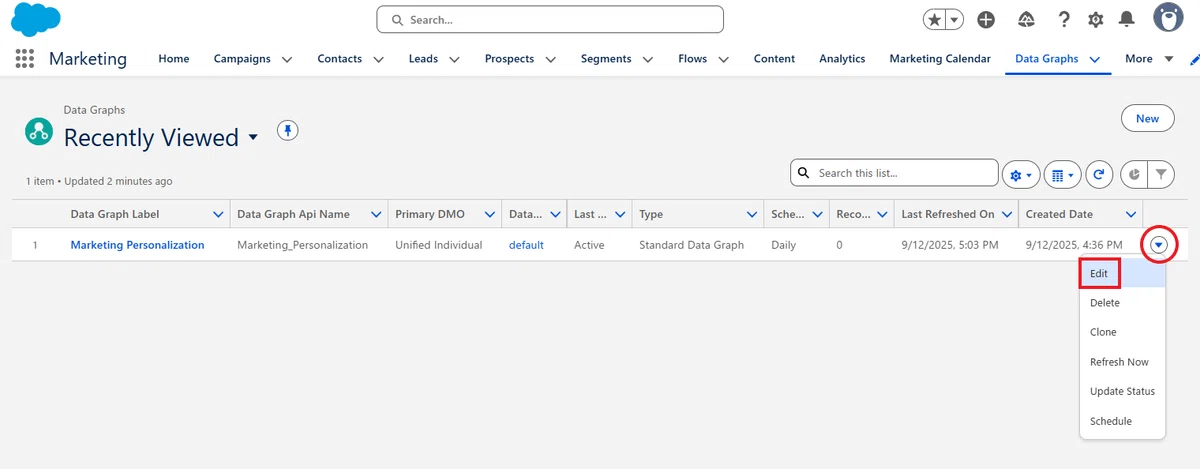Open the Prospects tab
1200x469 pixels.
[x=509, y=59]
